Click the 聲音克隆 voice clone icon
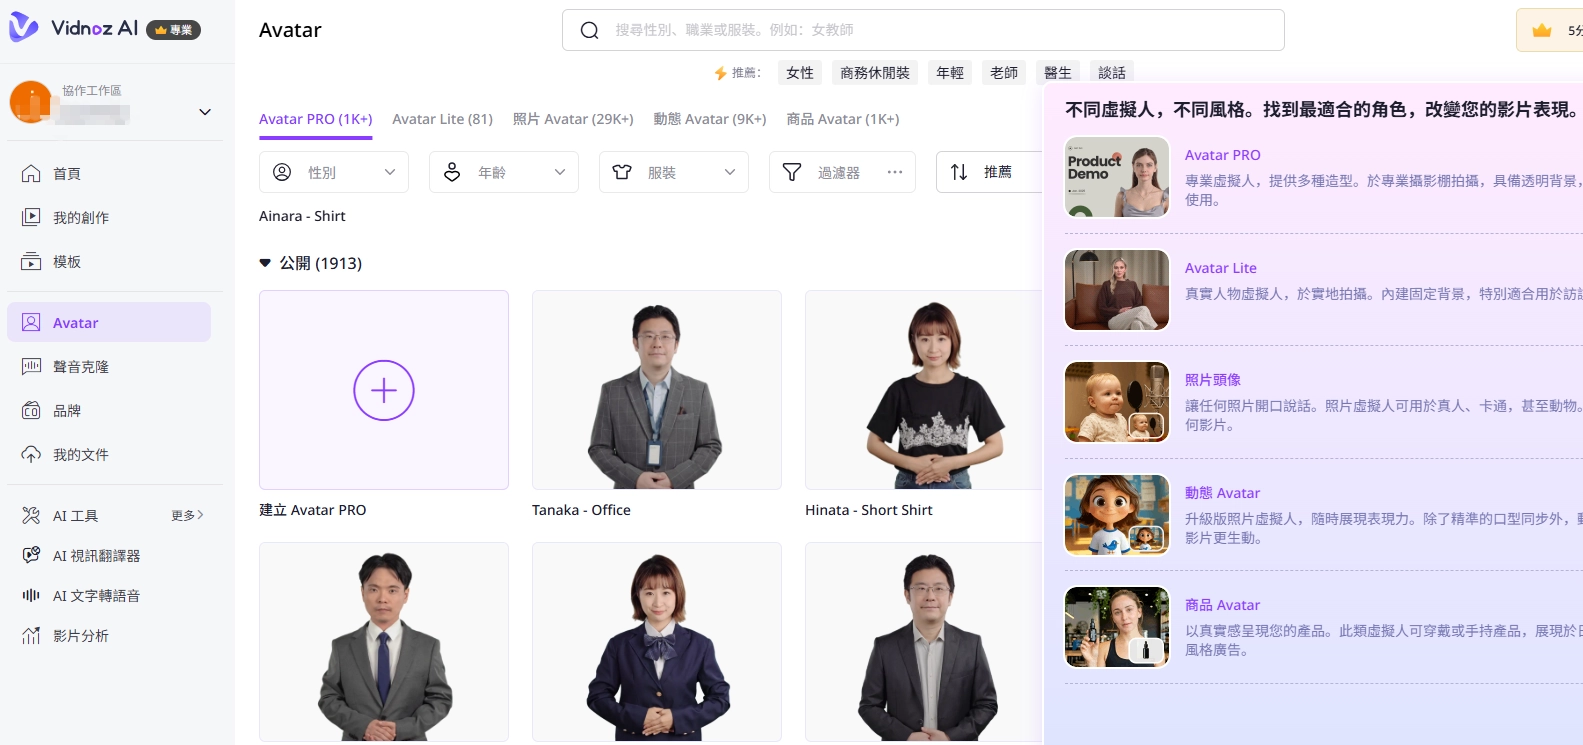1583x745 pixels. tap(31, 367)
